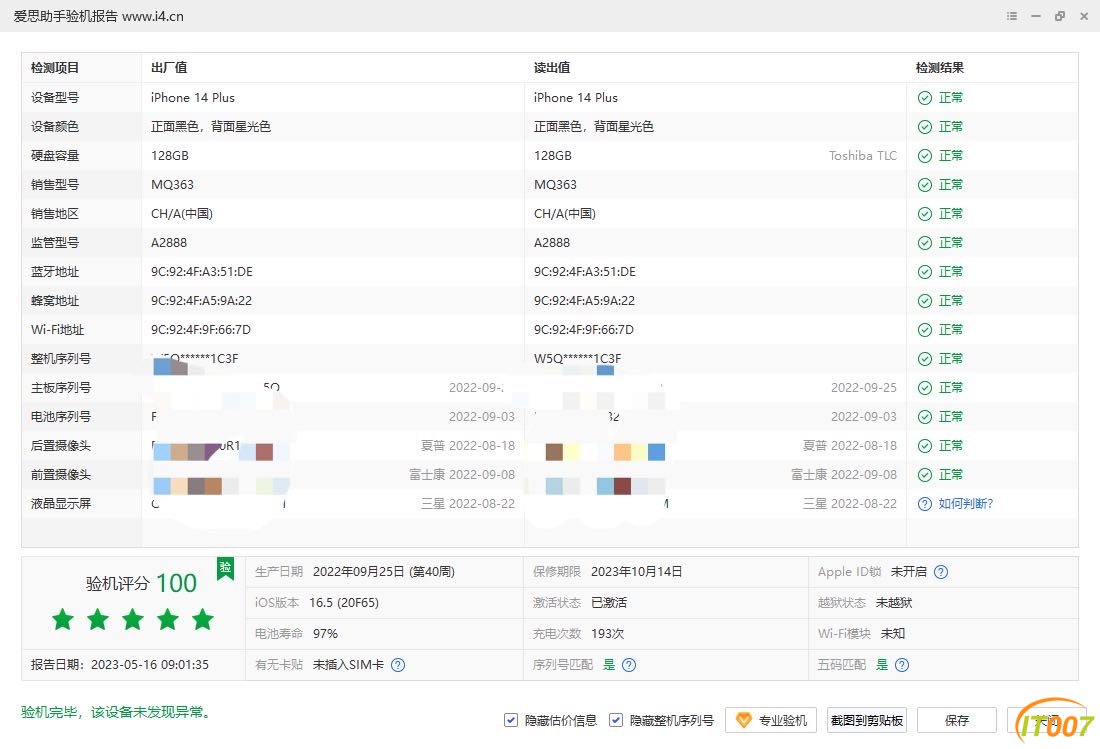The height and width of the screenshot is (749, 1100).
Task: Open help icon next to Apple ID锁
Action: pyautogui.click(x=941, y=572)
